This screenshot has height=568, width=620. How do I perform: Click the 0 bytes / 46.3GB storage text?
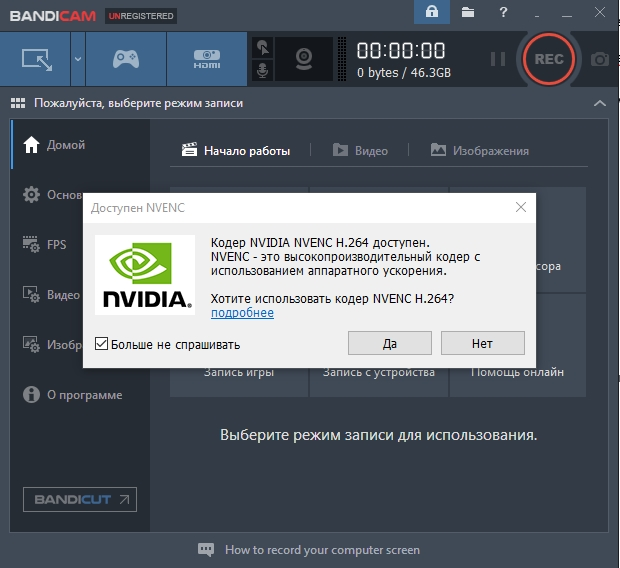click(404, 73)
